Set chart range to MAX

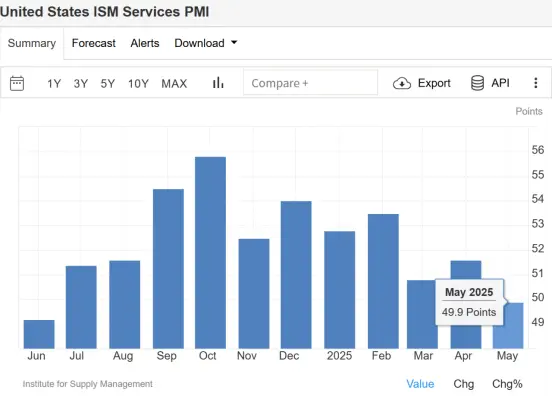pos(174,84)
